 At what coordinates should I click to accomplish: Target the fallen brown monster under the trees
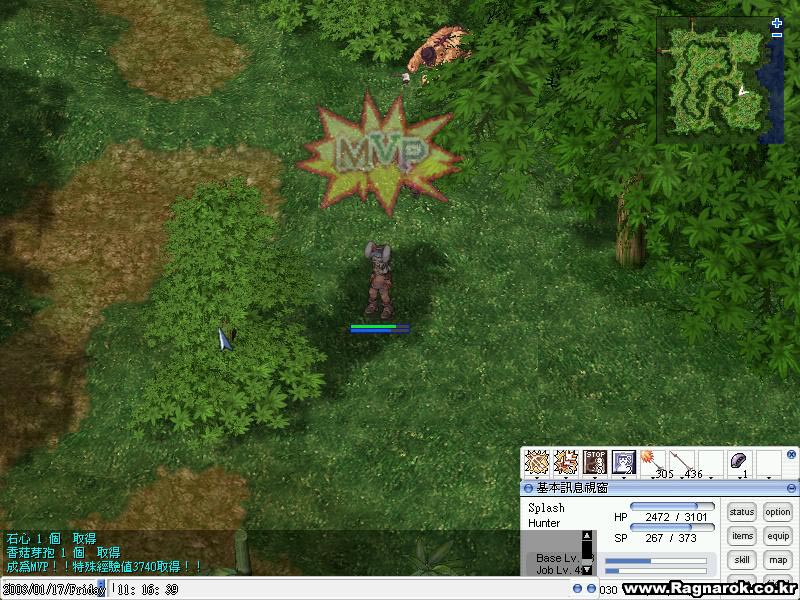point(438,51)
